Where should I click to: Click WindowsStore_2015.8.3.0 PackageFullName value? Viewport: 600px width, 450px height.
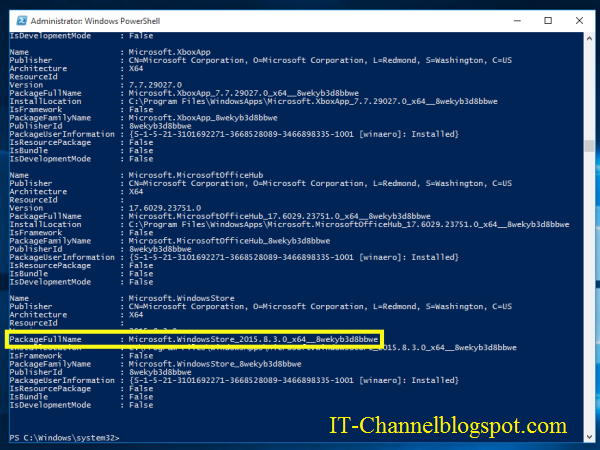click(253, 339)
